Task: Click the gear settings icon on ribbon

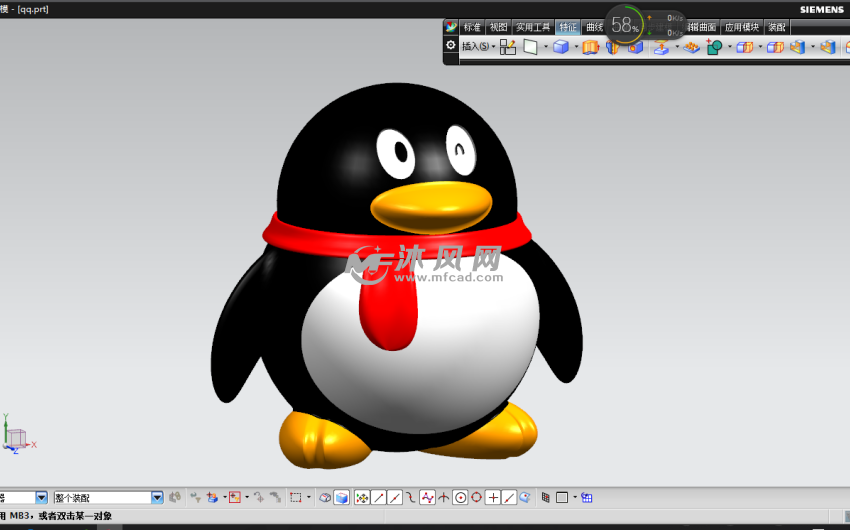Action: [451, 46]
